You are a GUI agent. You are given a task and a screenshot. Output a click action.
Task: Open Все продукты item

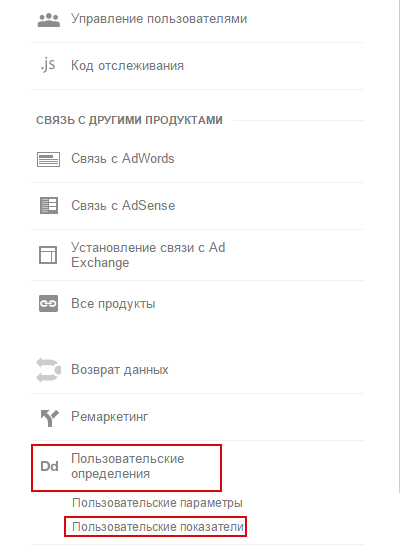pos(113,304)
